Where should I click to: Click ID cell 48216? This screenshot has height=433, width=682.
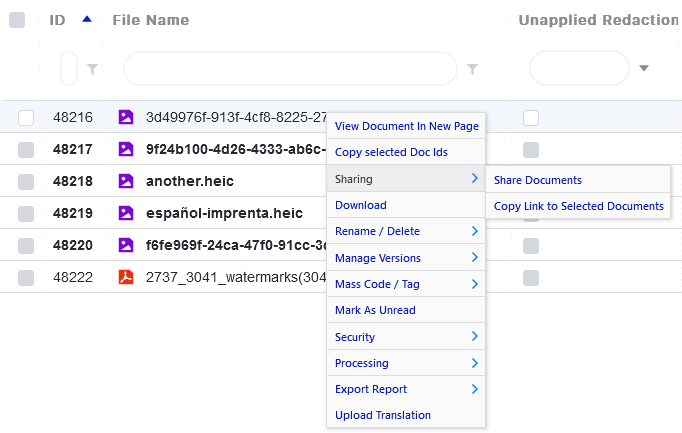[x=73, y=117]
